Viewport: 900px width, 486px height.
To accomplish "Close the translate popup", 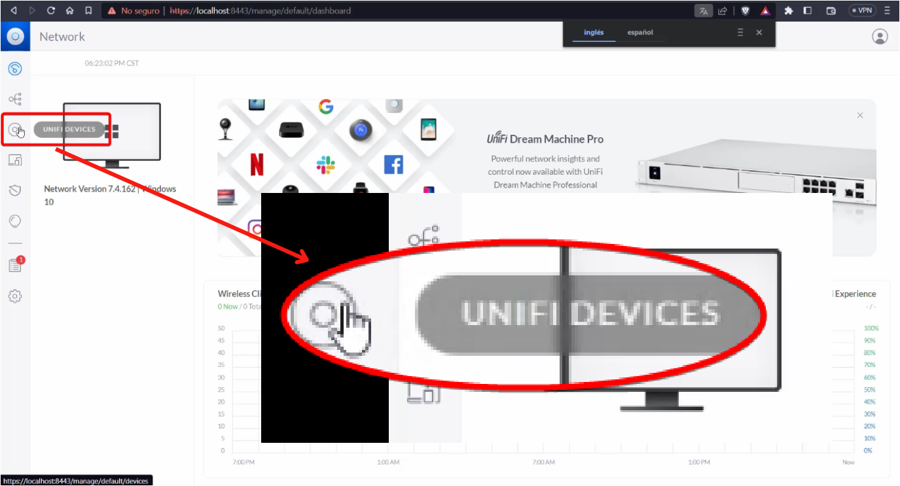I will tap(759, 33).
